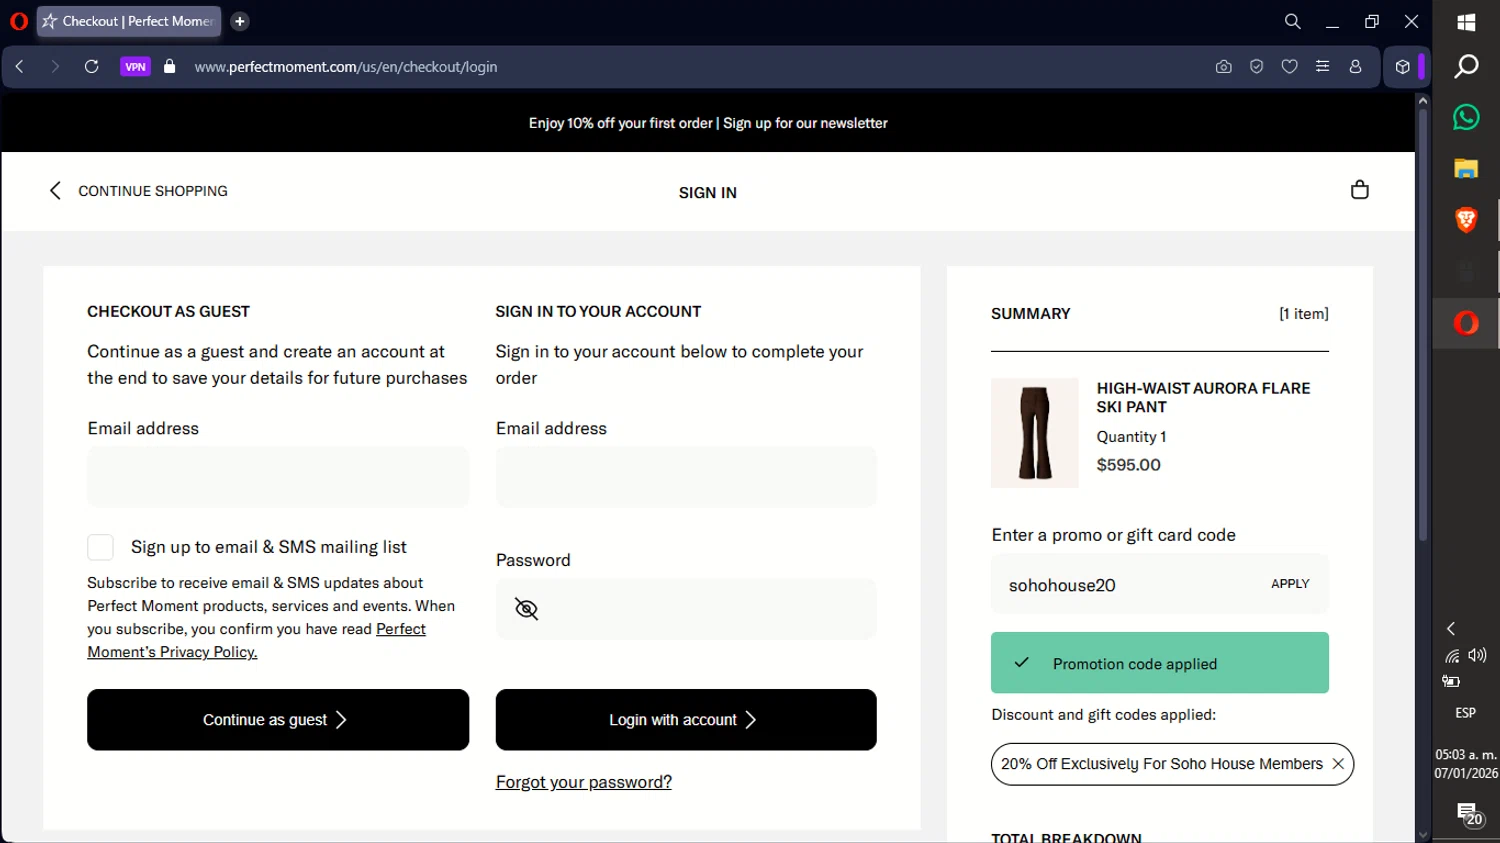
Task: Open the ad blocker shield
Action: point(1257,67)
